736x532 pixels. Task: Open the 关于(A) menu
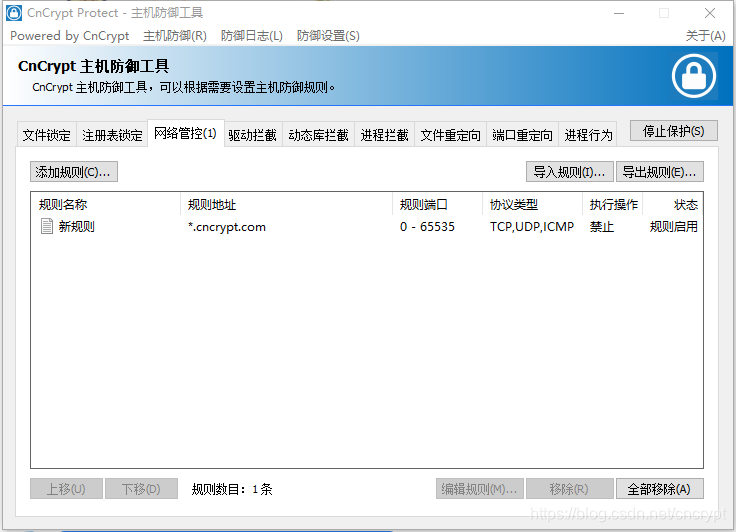click(705, 36)
